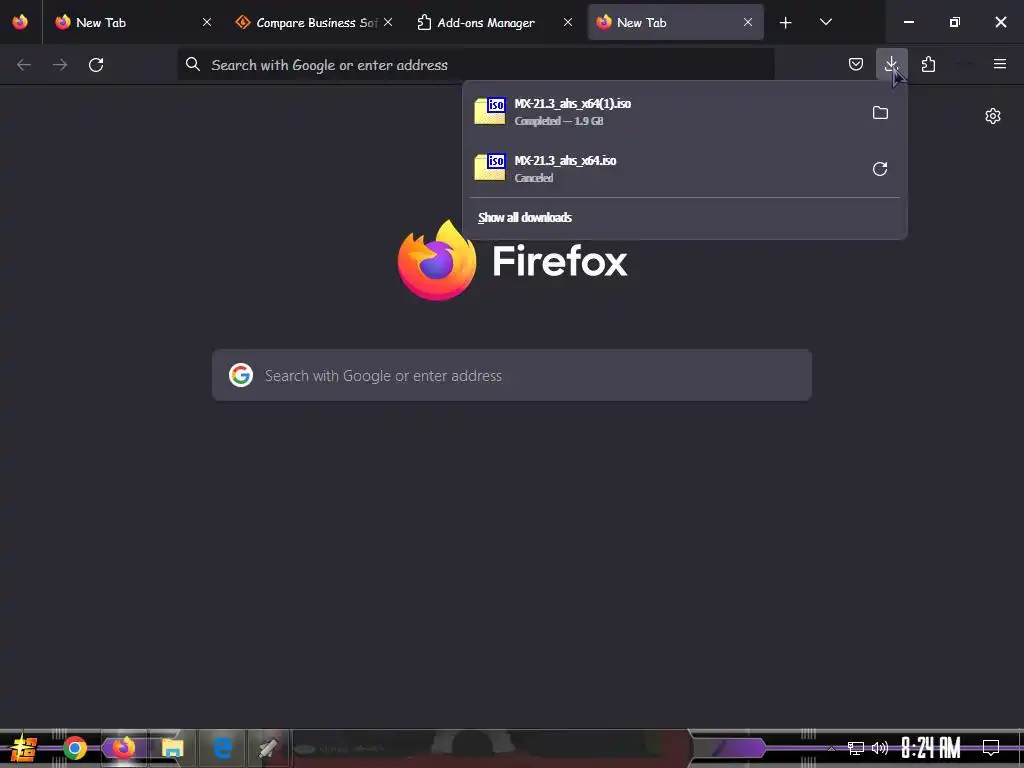Screen dimensions: 1024x768
Task: Close the Add-ons Manager tab
Action: tap(568, 22)
